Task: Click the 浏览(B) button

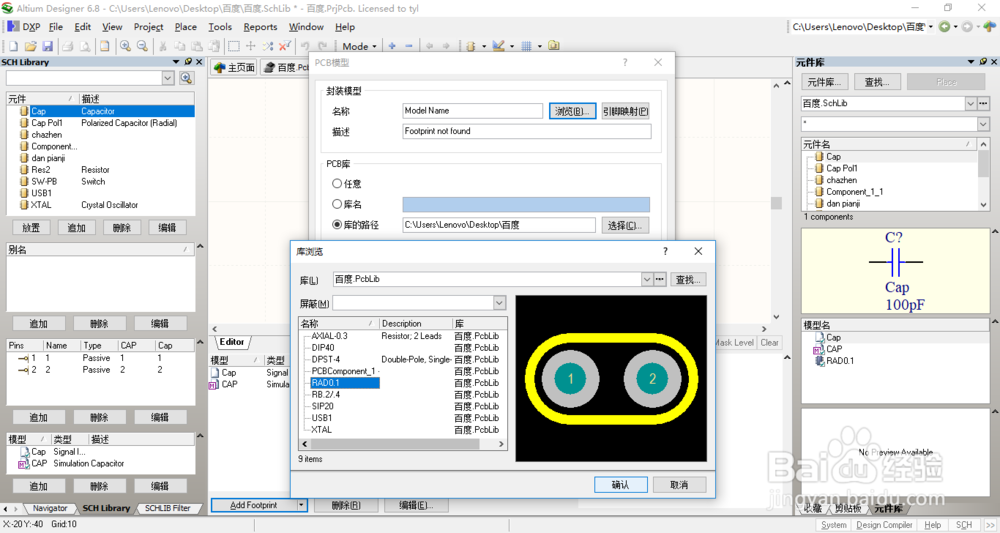Action: pos(572,111)
